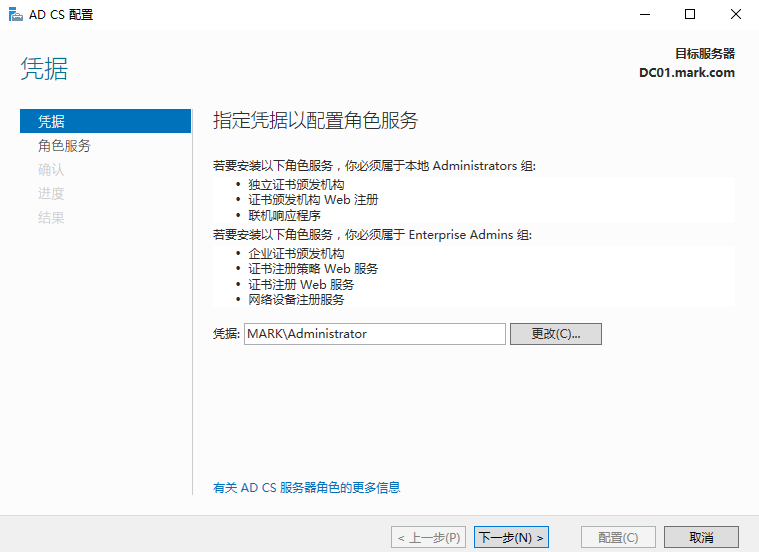Click the 取消 button
This screenshot has height=552, width=759.
tap(701, 537)
